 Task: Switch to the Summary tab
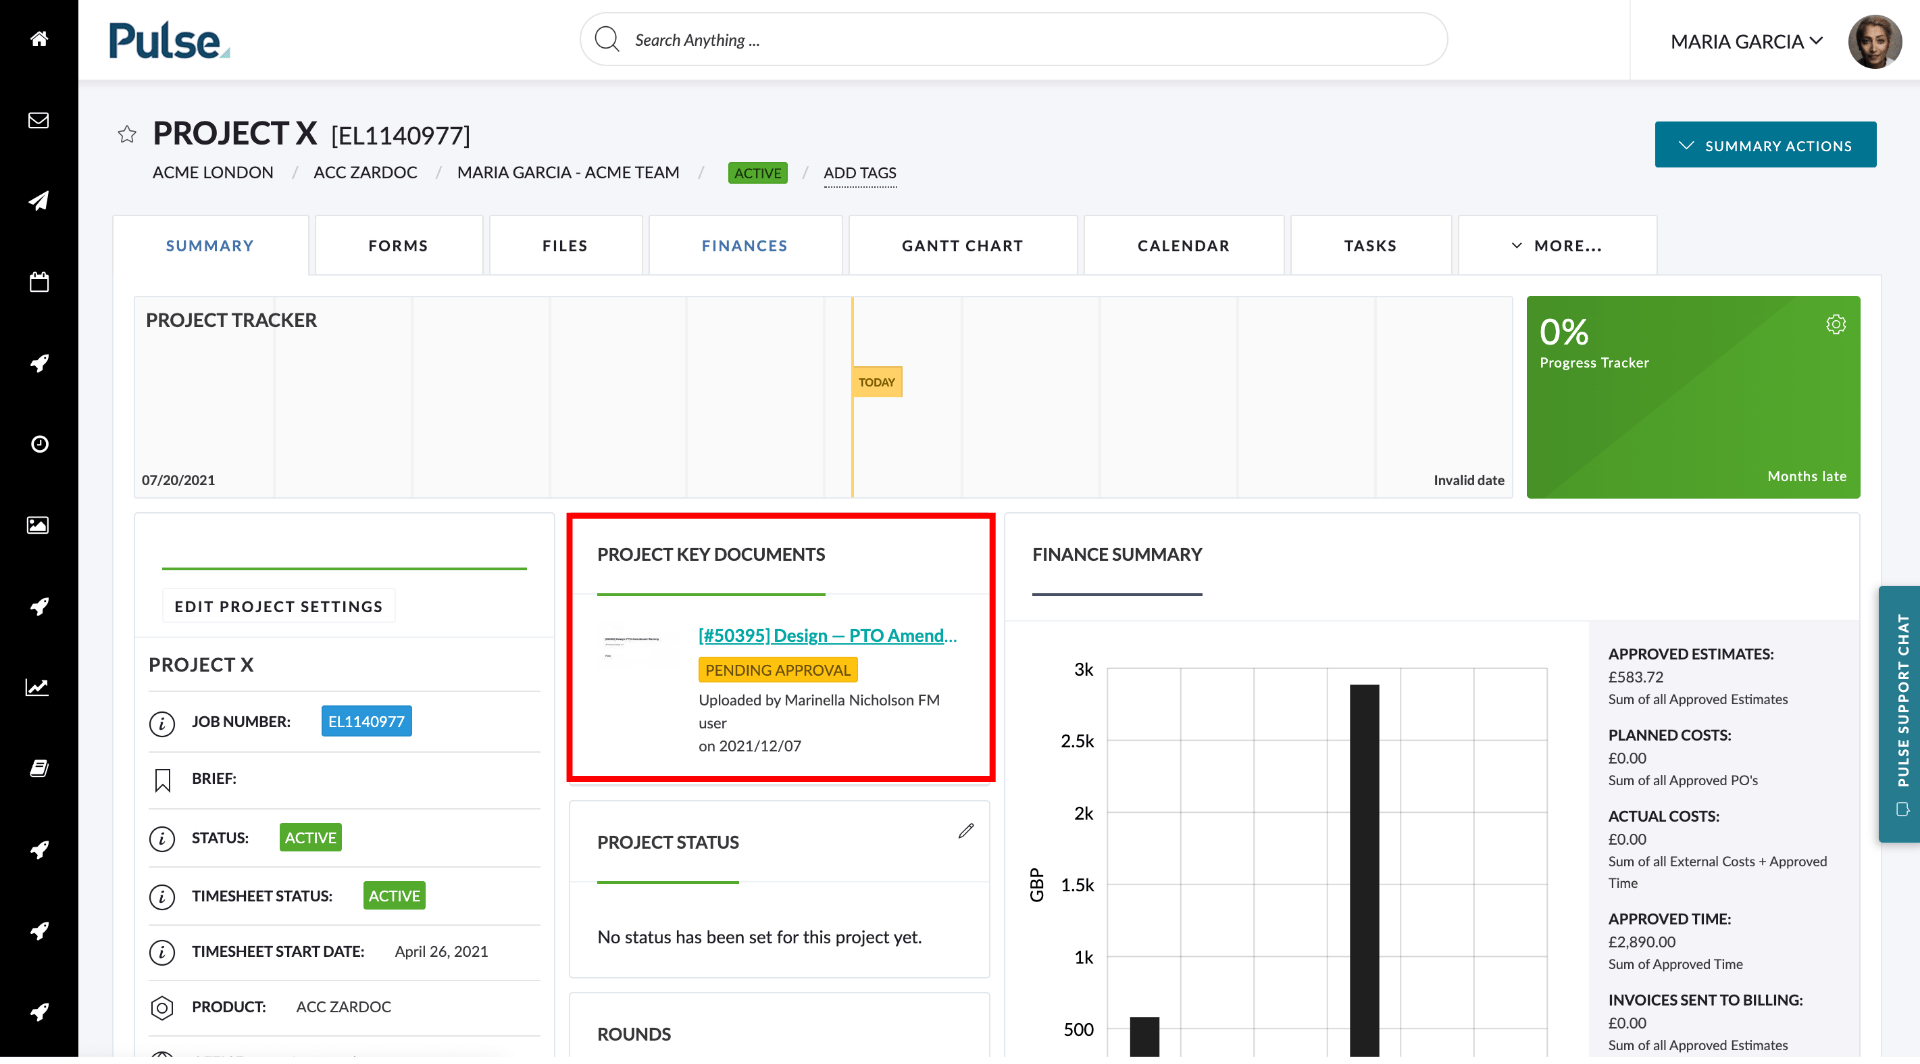point(210,245)
